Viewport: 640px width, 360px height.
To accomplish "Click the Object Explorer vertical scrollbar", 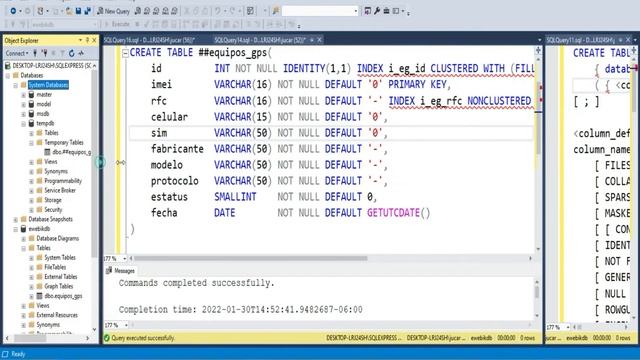I will [x=95, y=163].
